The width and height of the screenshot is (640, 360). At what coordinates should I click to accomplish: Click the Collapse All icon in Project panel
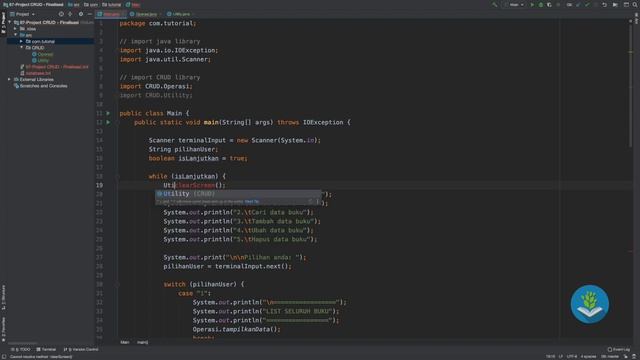[70, 14]
